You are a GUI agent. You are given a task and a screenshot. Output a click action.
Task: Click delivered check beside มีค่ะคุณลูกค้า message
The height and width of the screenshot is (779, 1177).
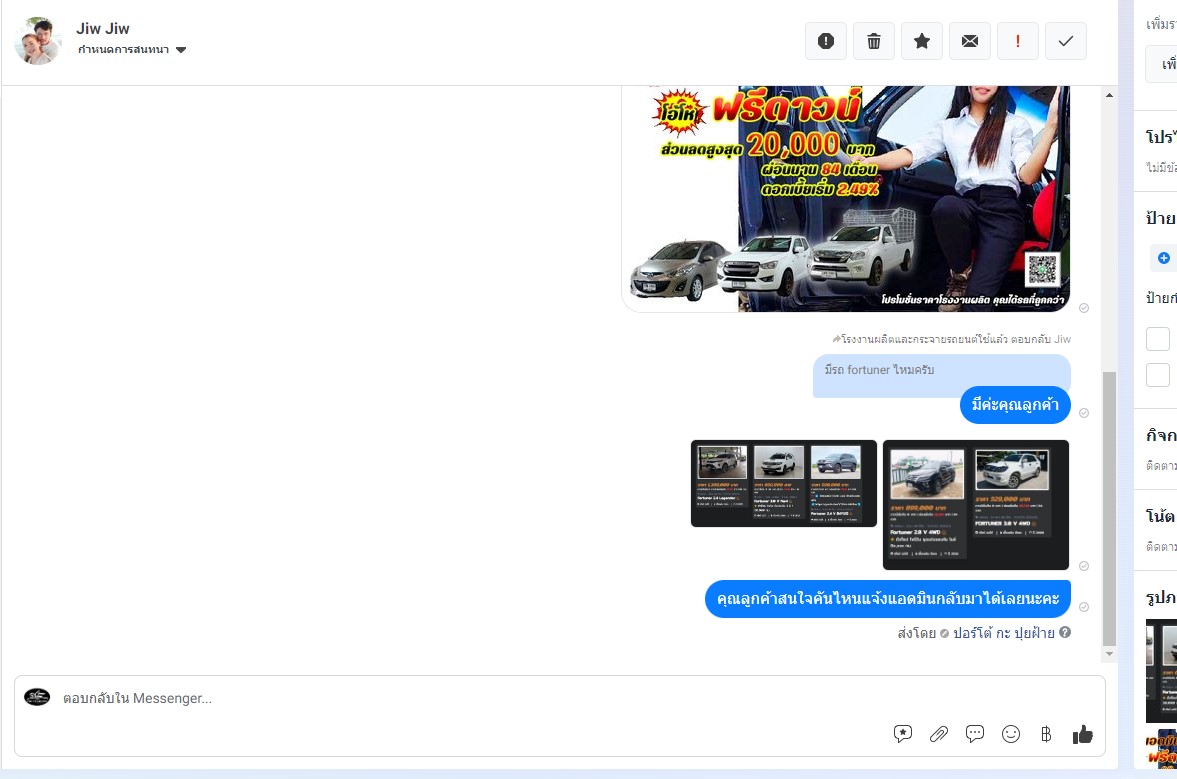tap(1084, 413)
